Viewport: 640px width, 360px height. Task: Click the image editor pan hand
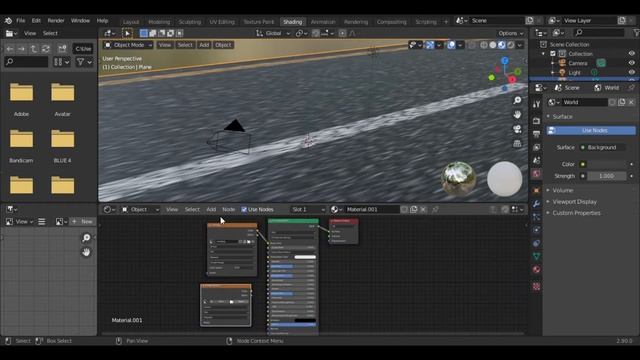(x=86, y=252)
